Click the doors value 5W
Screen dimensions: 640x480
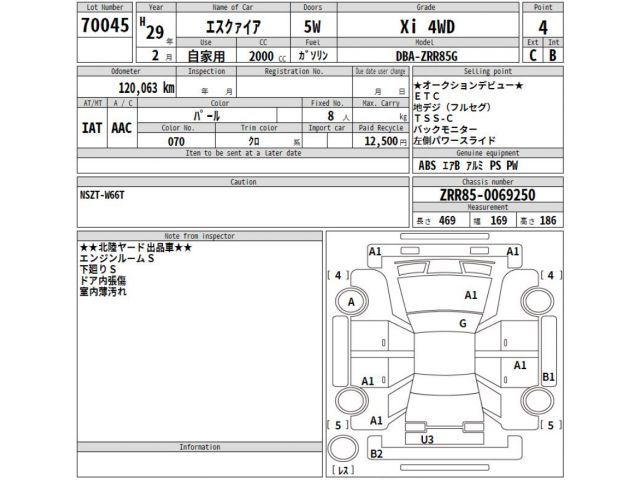pyautogui.click(x=312, y=27)
